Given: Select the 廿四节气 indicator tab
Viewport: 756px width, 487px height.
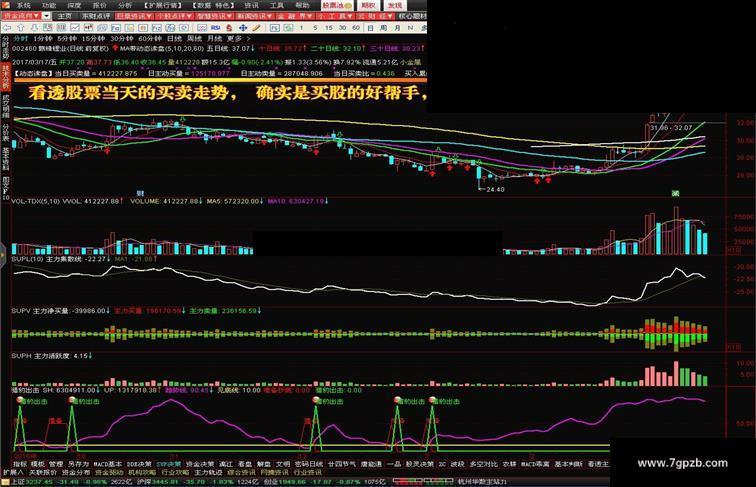Looking at the screenshot, I should click(x=341, y=464).
